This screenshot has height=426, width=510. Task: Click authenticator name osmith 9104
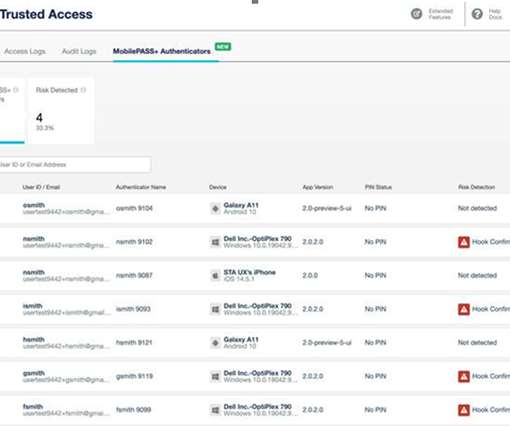pos(134,208)
